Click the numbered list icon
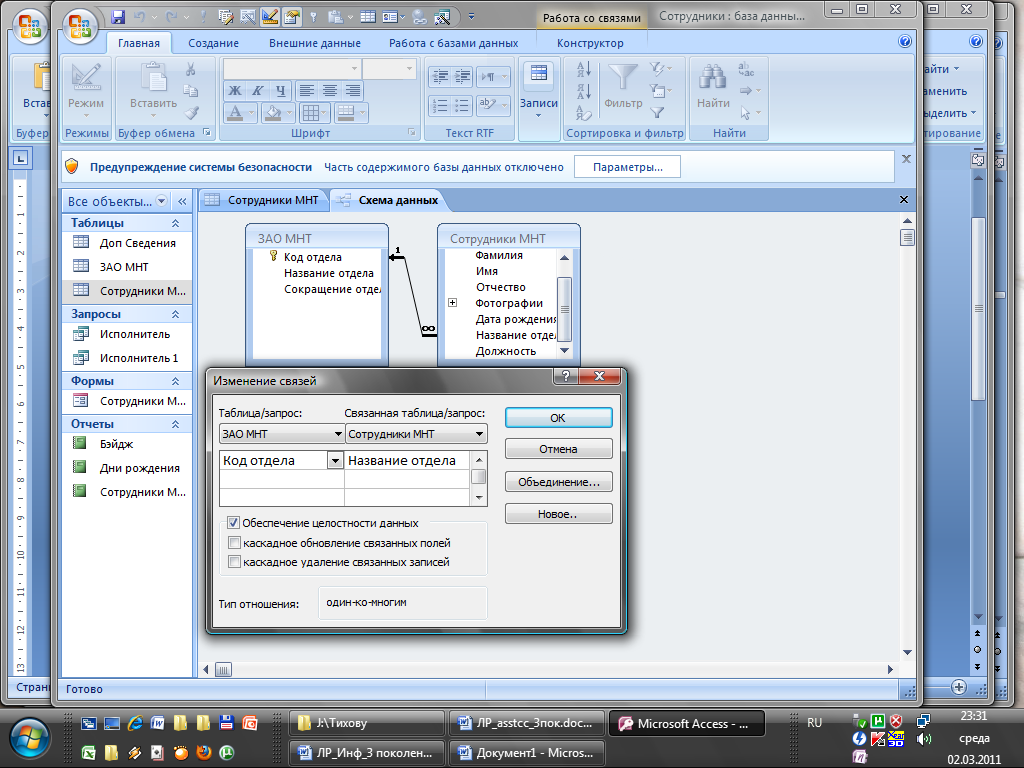1024x768 pixels. click(x=440, y=105)
